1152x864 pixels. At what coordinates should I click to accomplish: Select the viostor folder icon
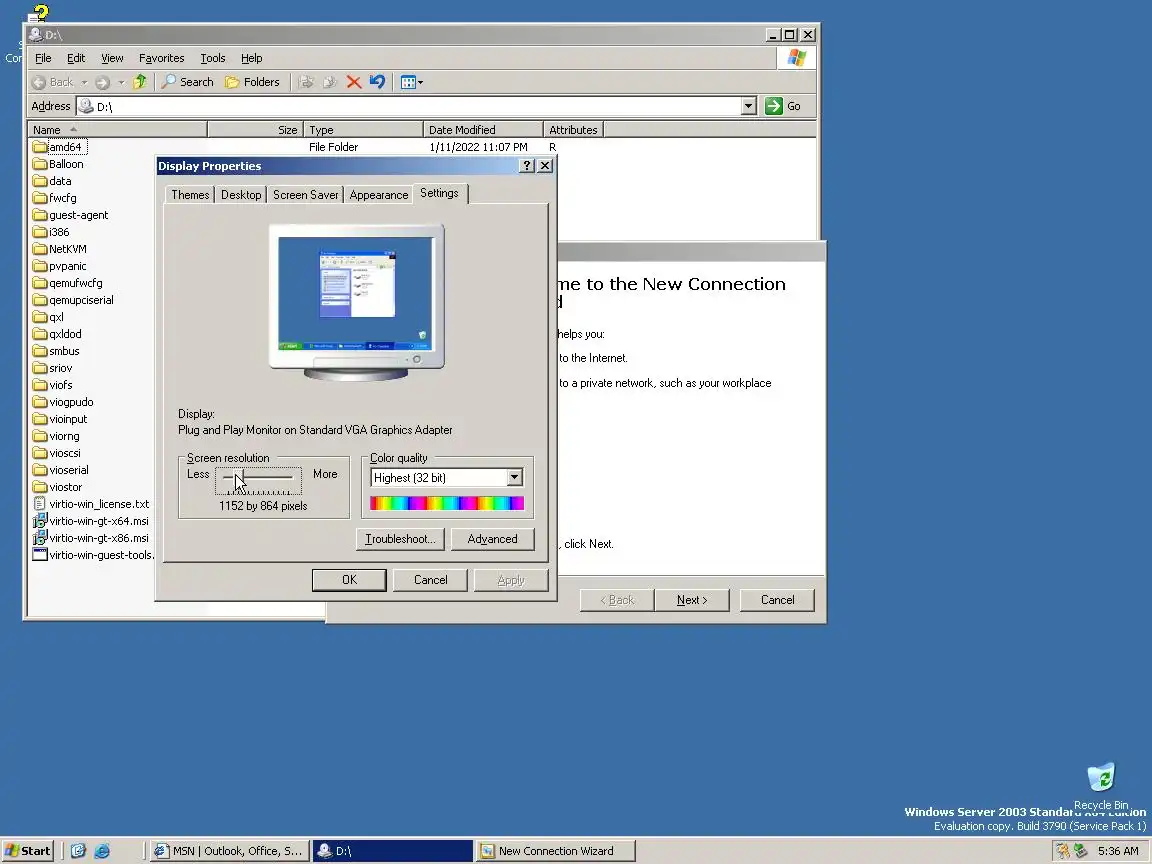[x=40, y=487]
